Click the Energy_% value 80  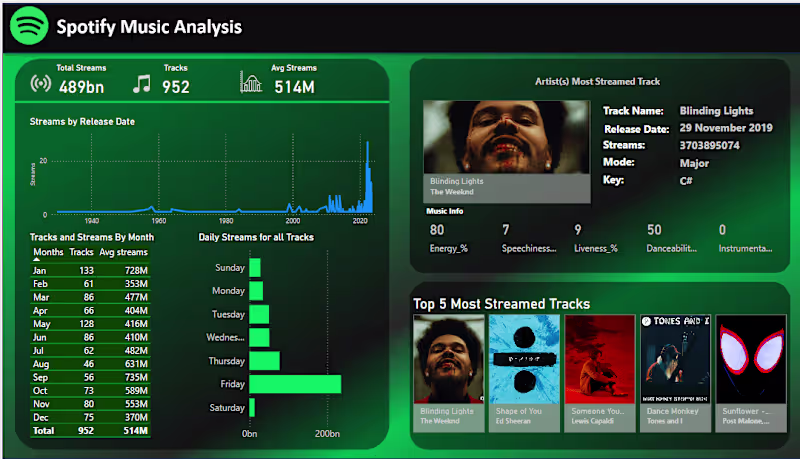(437, 230)
